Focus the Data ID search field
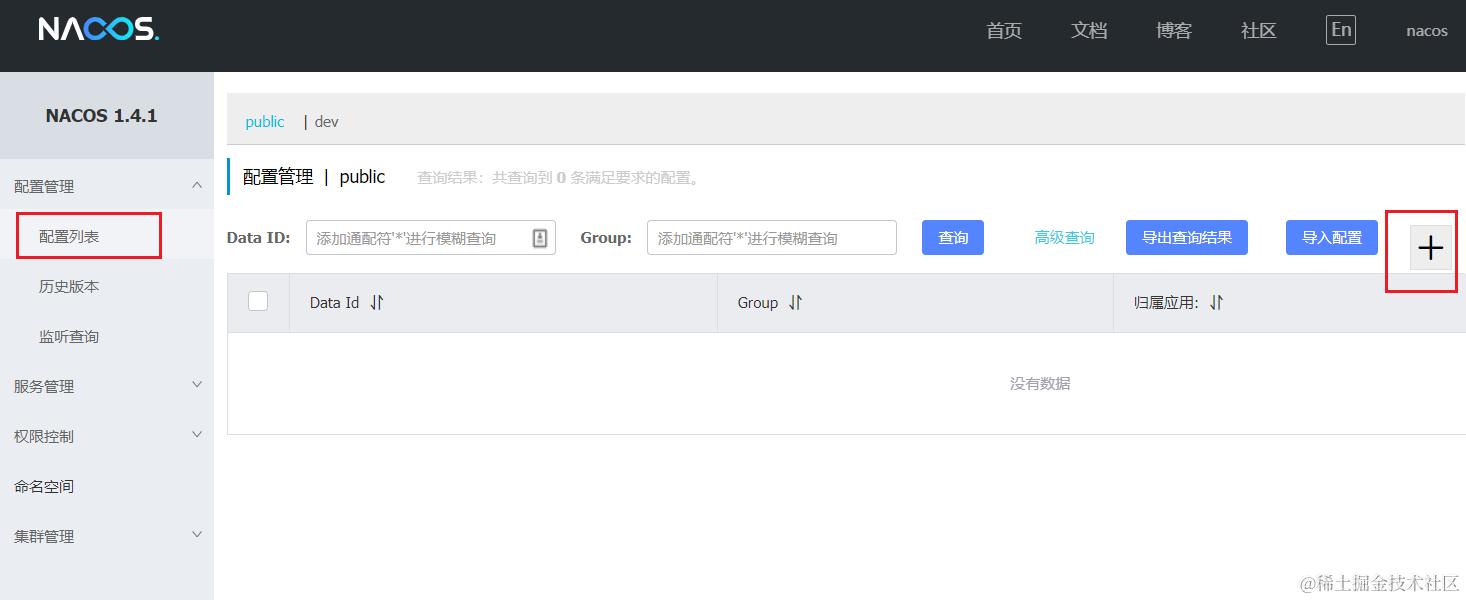 (x=431, y=237)
